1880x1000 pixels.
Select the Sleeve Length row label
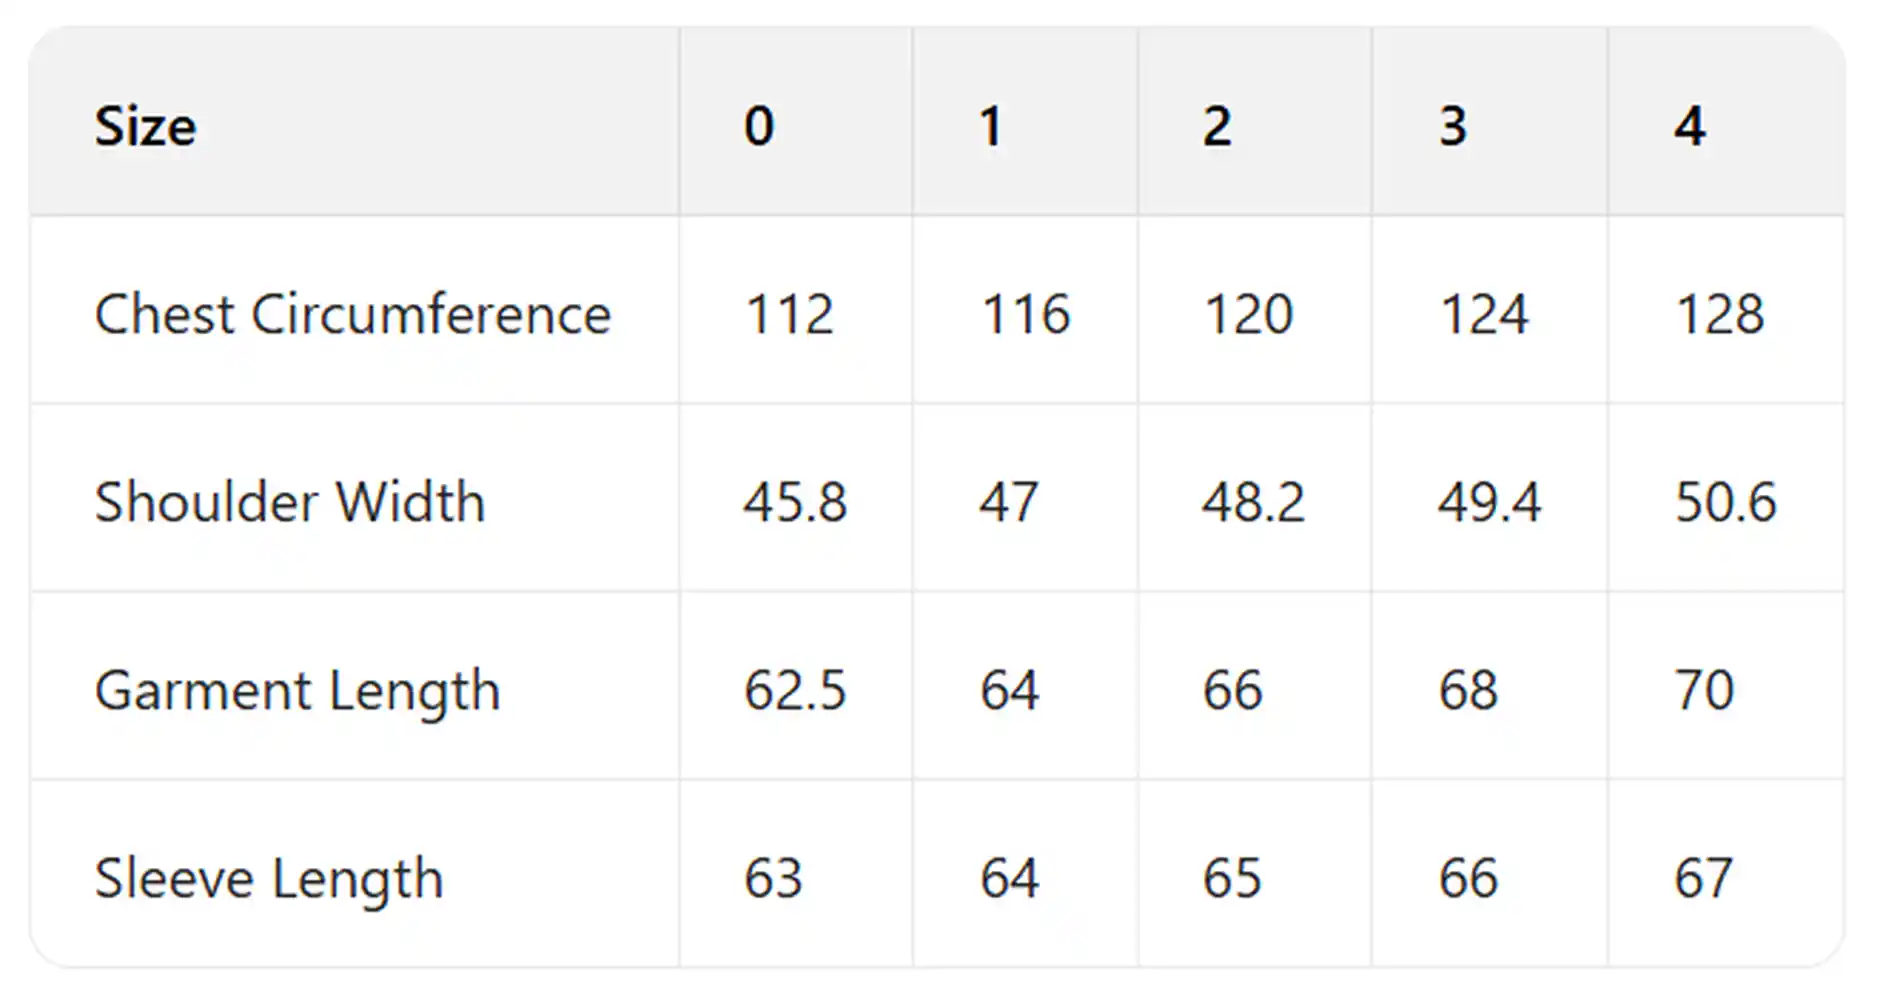tap(269, 878)
